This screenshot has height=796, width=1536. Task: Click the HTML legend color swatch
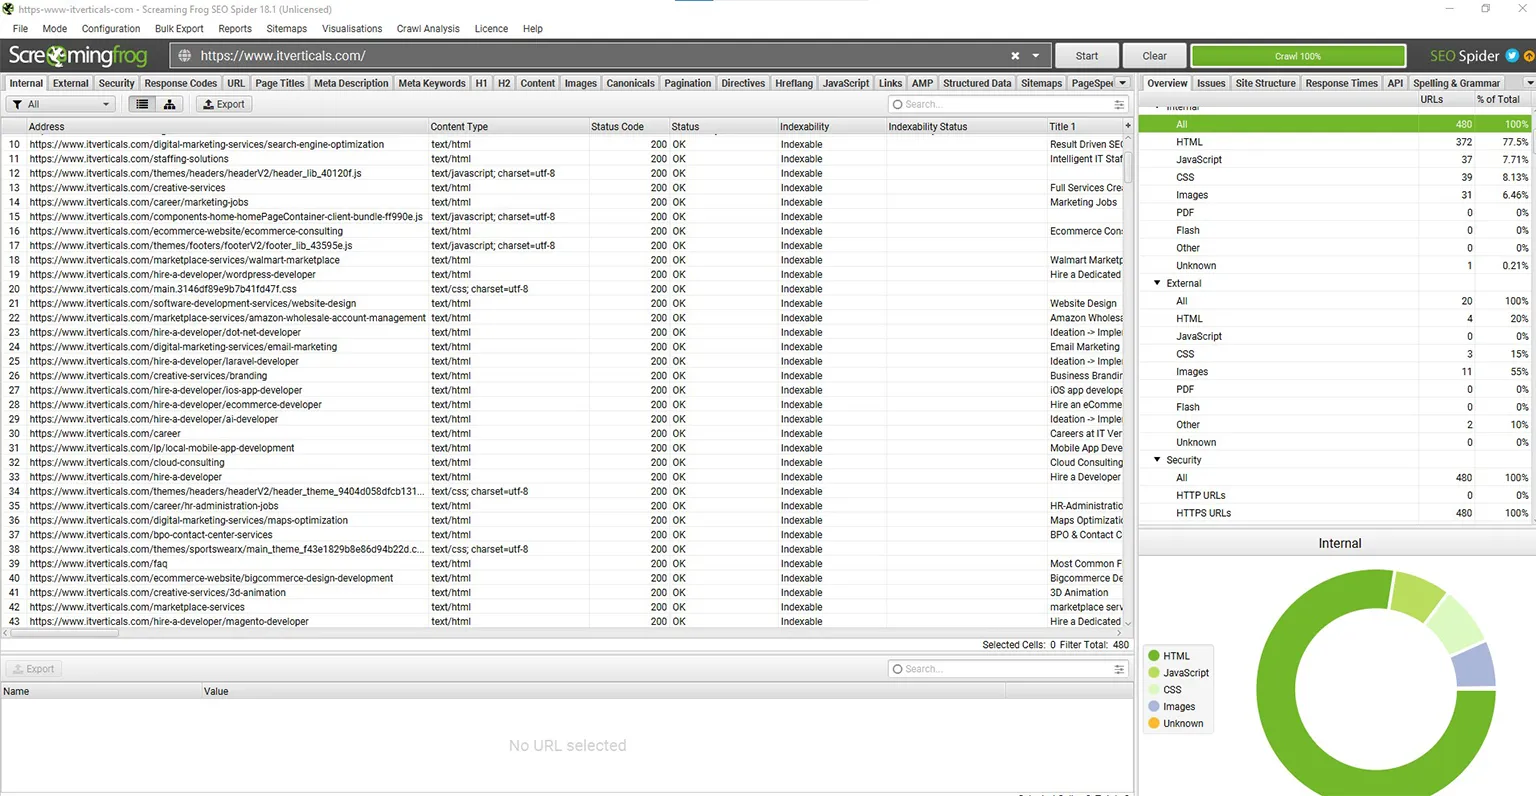tap(1154, 656)
